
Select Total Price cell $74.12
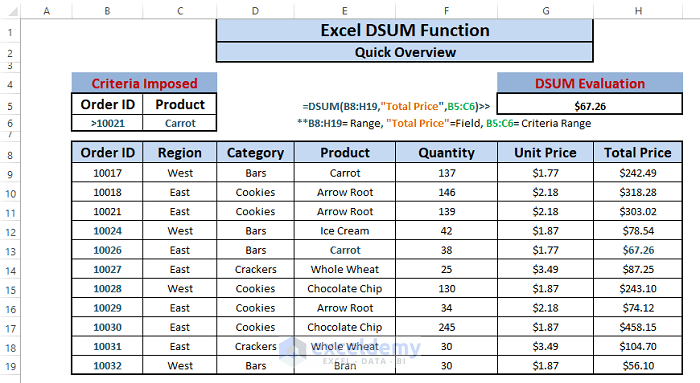[x=638, y=308]
